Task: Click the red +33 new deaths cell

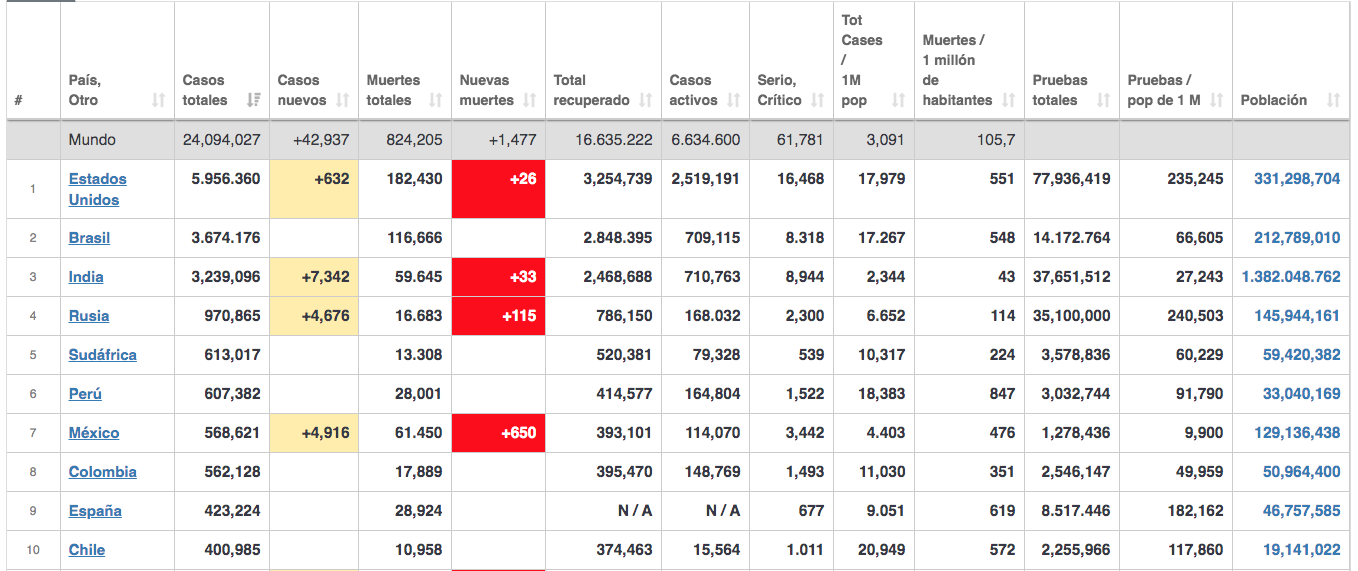Action: (x=498, y=277)
